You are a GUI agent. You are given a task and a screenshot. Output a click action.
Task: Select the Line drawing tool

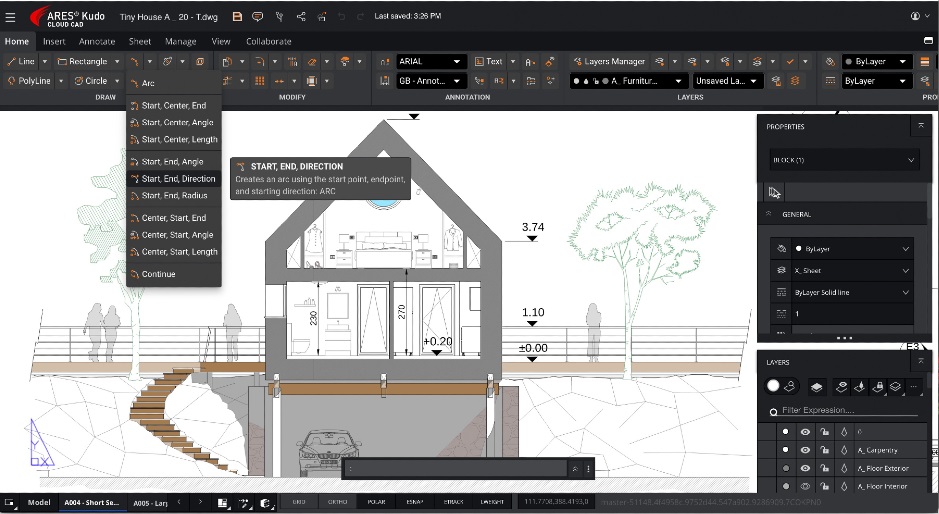(x=21, y=62)
